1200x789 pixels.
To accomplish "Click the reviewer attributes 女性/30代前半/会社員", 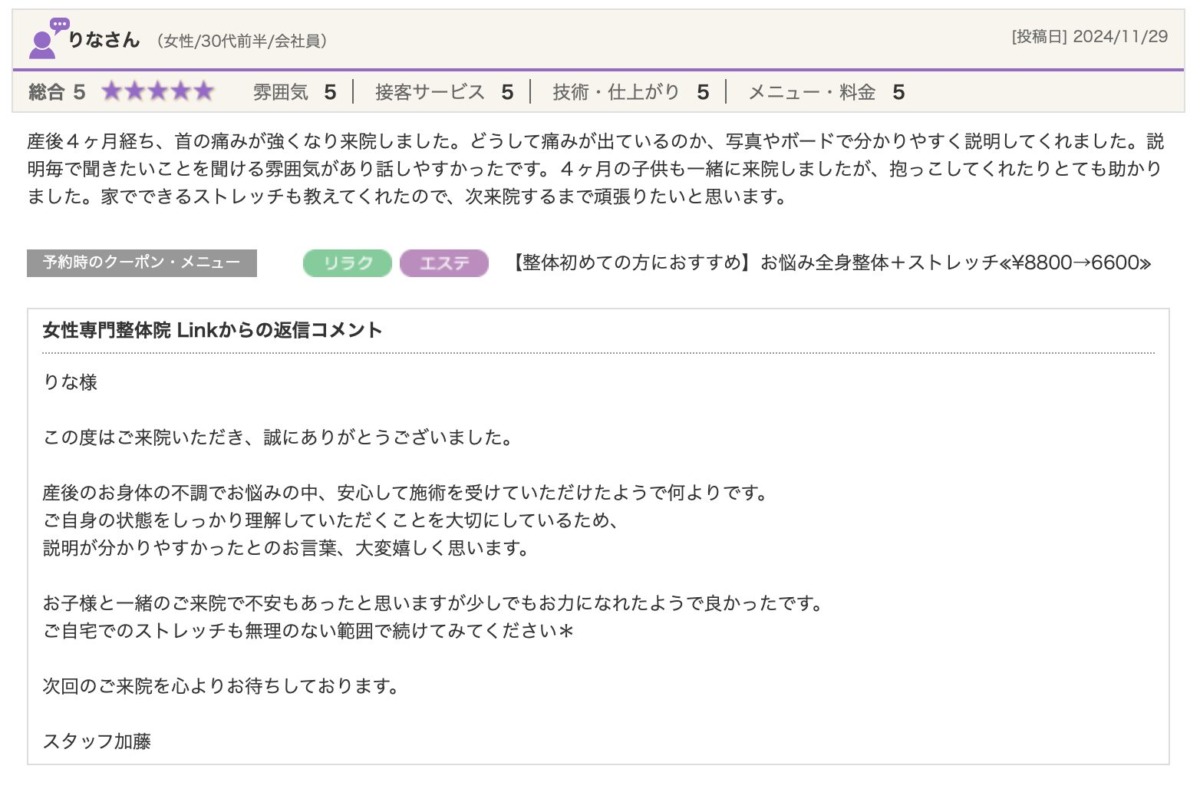I will (242, 41).
